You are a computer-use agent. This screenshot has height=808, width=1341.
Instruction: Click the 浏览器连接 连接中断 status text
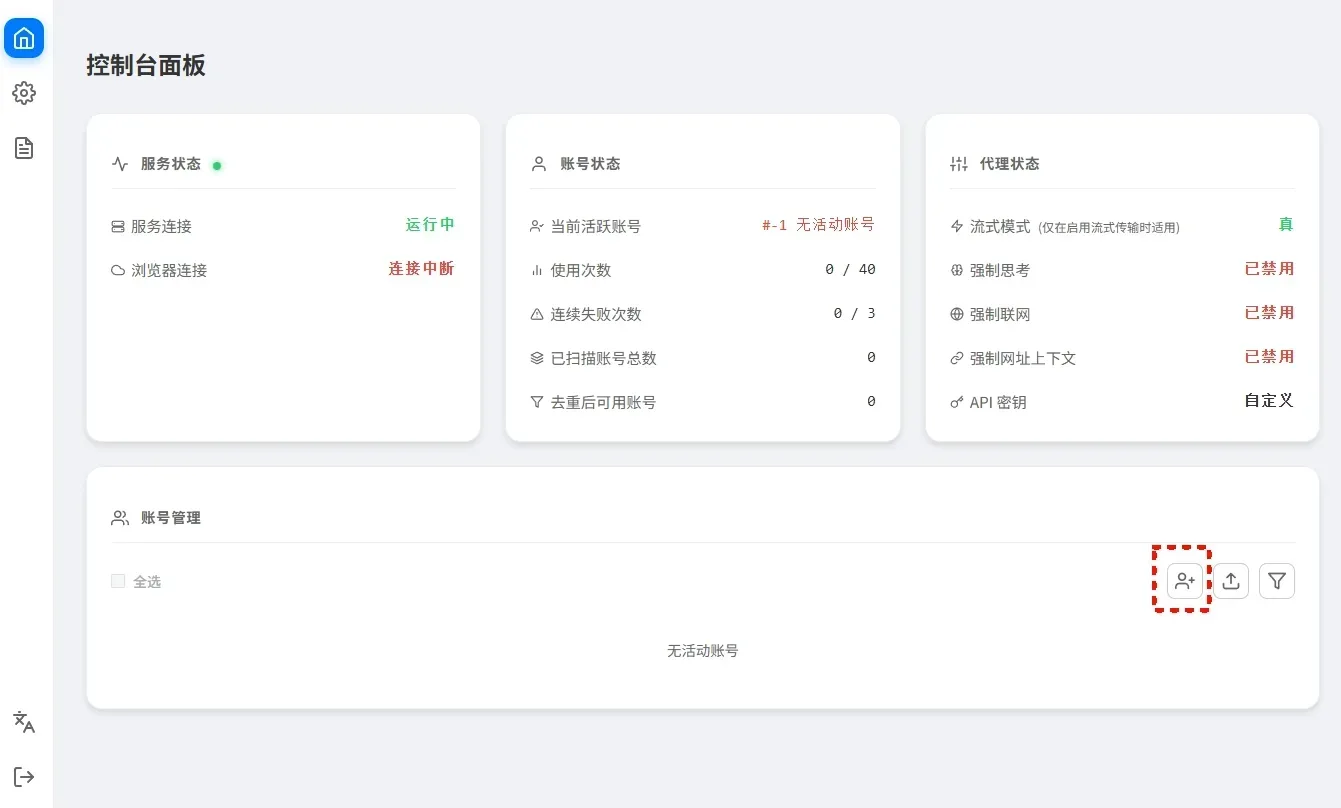(x=421, y=269)
